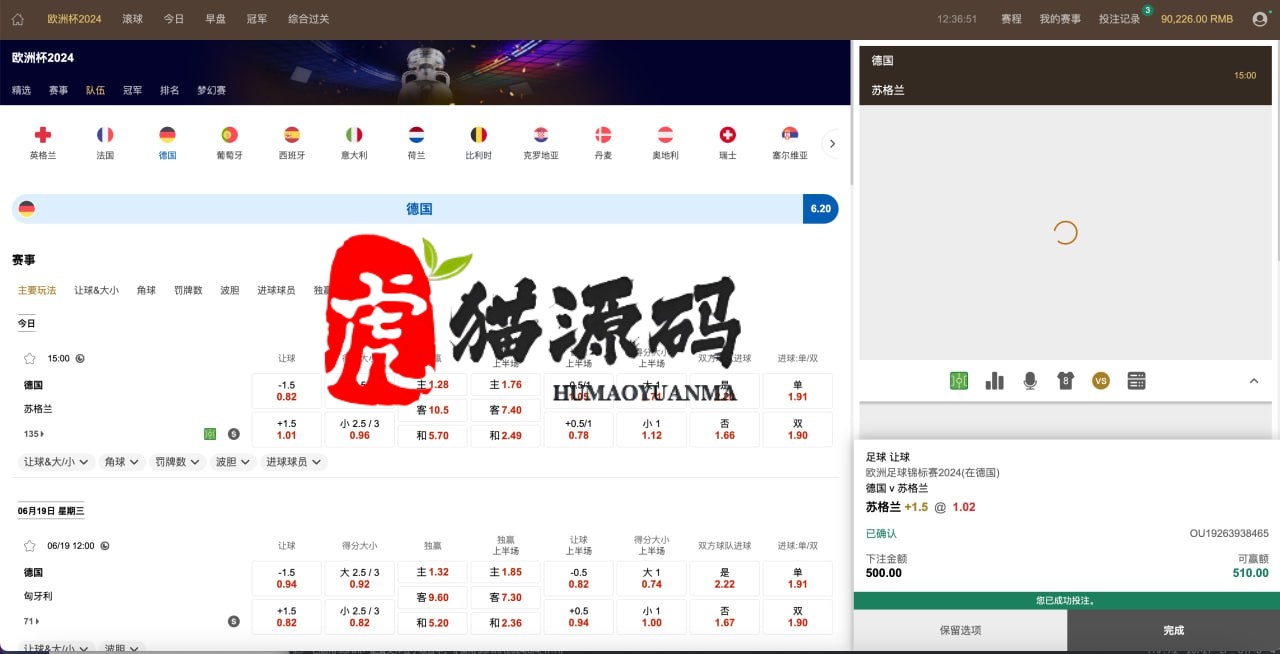Select the 进球球员 market tab

276,290
